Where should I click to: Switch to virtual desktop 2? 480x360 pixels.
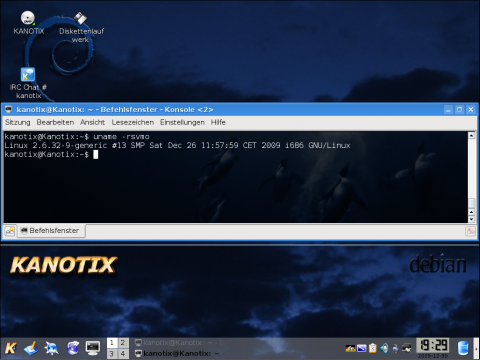(123, 343)
